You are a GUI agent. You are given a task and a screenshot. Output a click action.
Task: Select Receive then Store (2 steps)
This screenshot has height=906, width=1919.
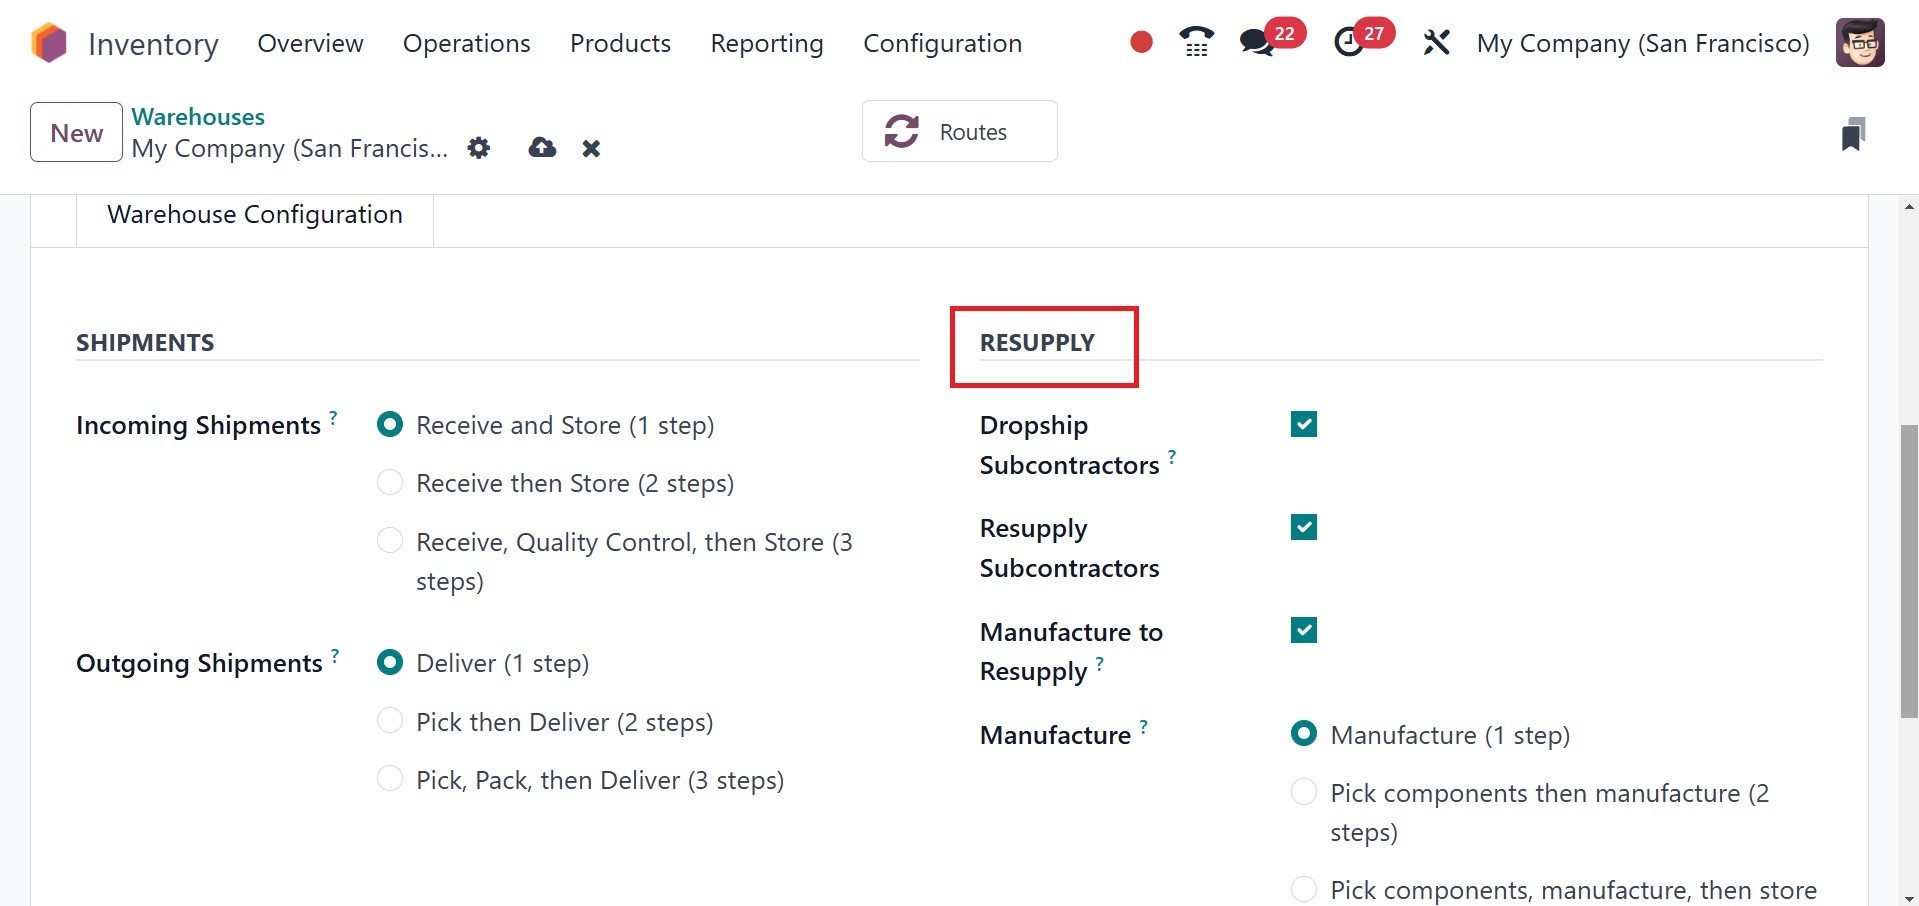click(390, 483)
